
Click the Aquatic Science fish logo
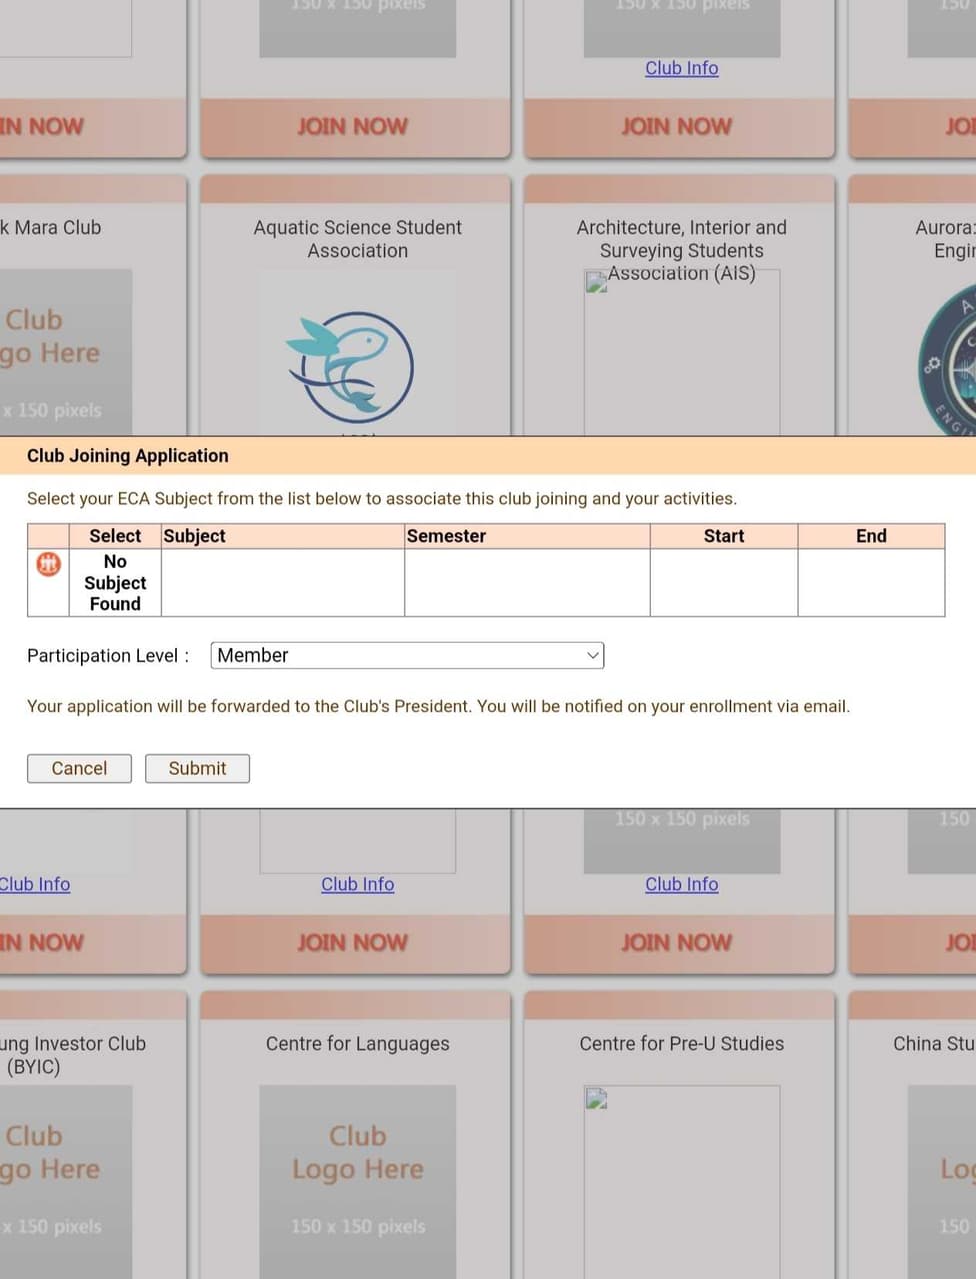(x=351, y=367)
